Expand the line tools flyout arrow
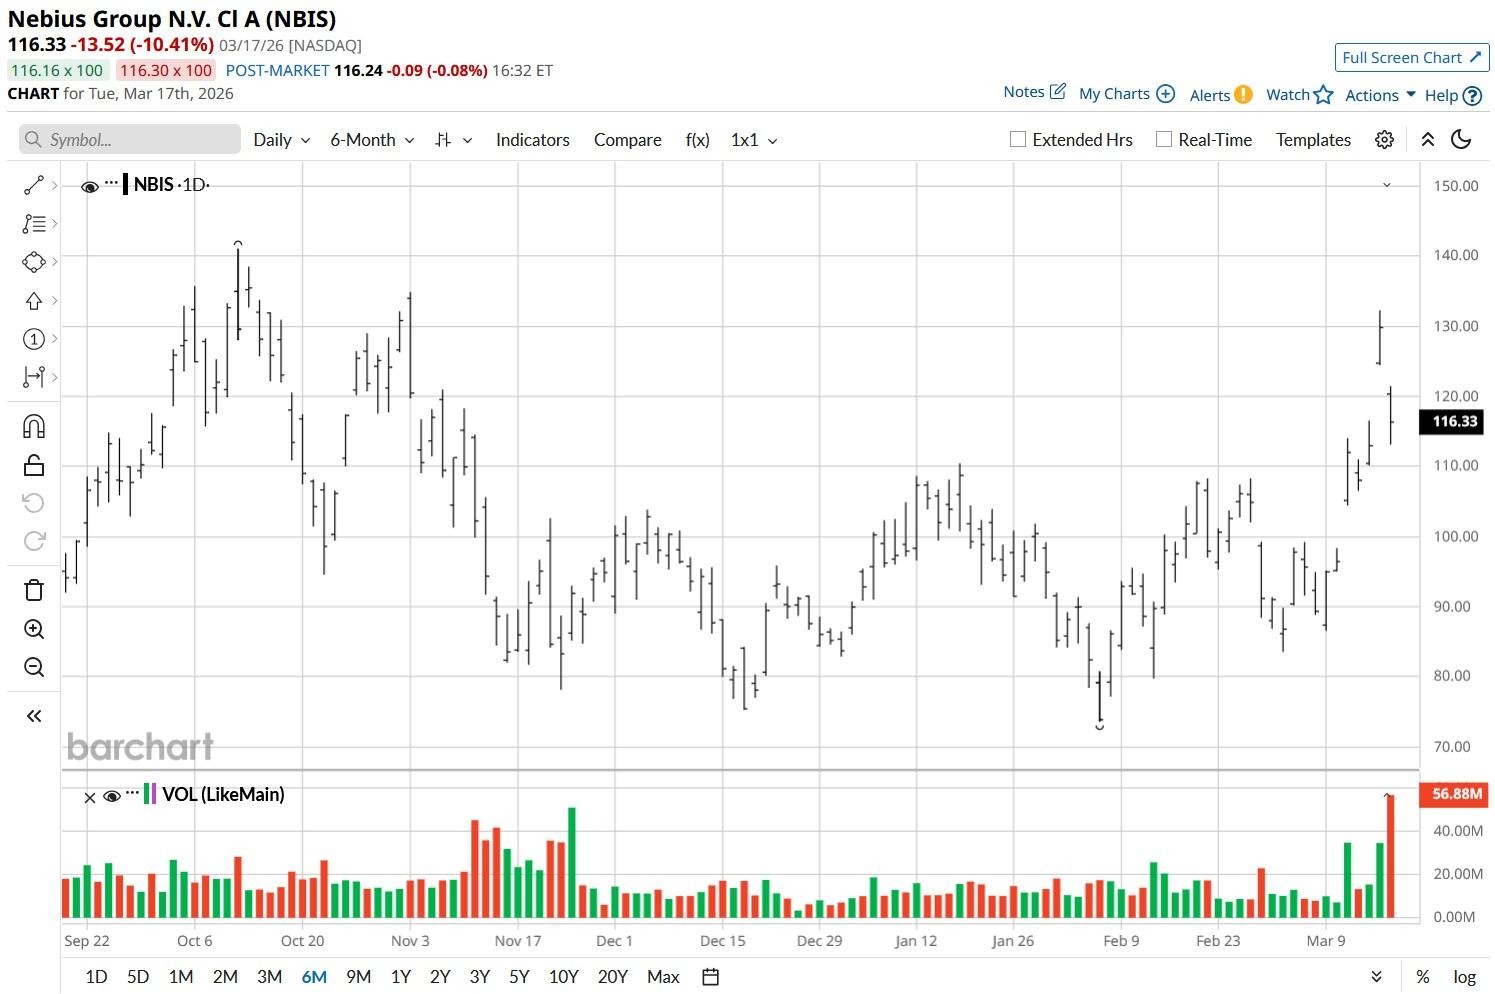 [54, 185]
